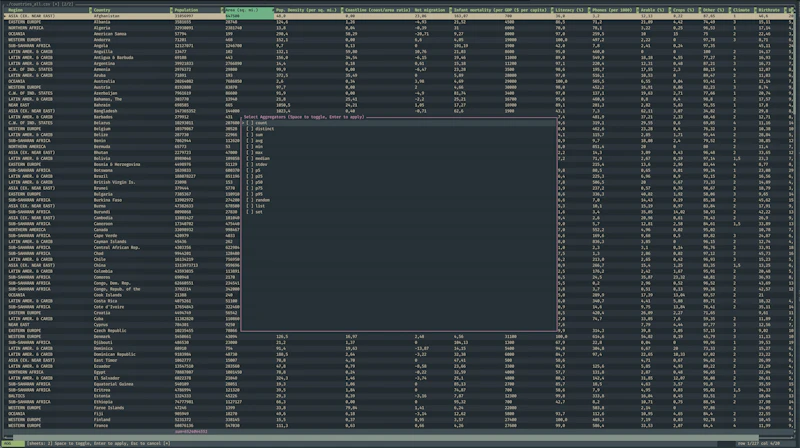Click the Other (%) column header
This screenshot has height=448, width=800.
pos(713,10)
